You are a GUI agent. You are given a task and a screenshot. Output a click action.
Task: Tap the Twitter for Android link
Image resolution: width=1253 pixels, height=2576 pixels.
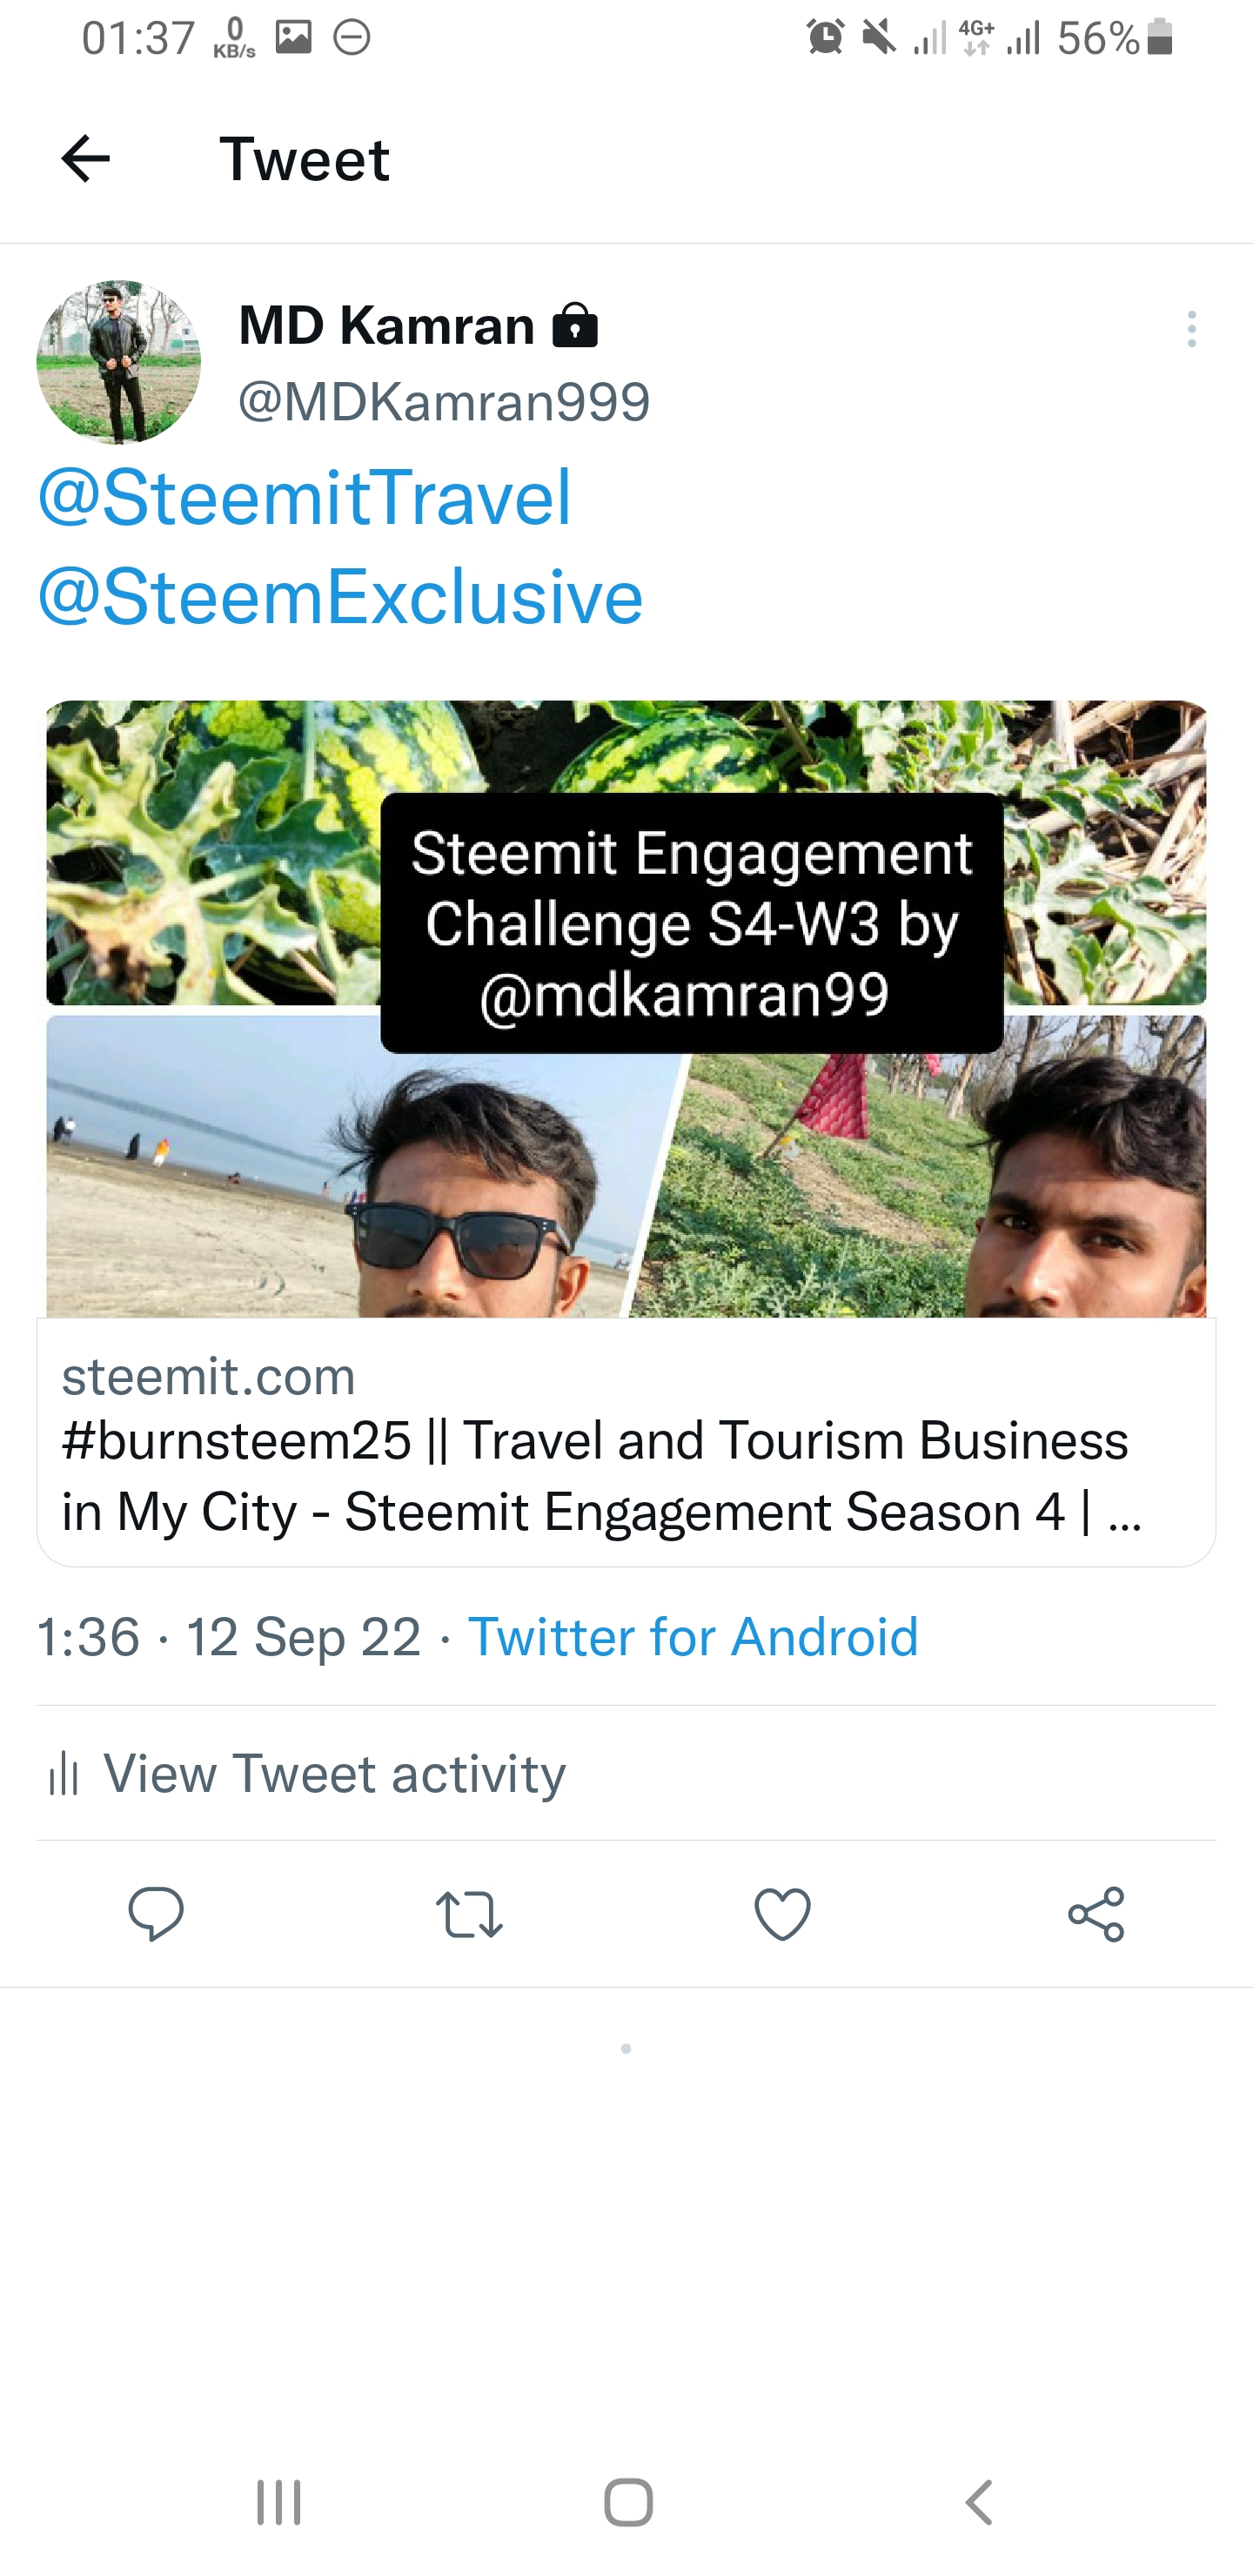point(693,1637)
